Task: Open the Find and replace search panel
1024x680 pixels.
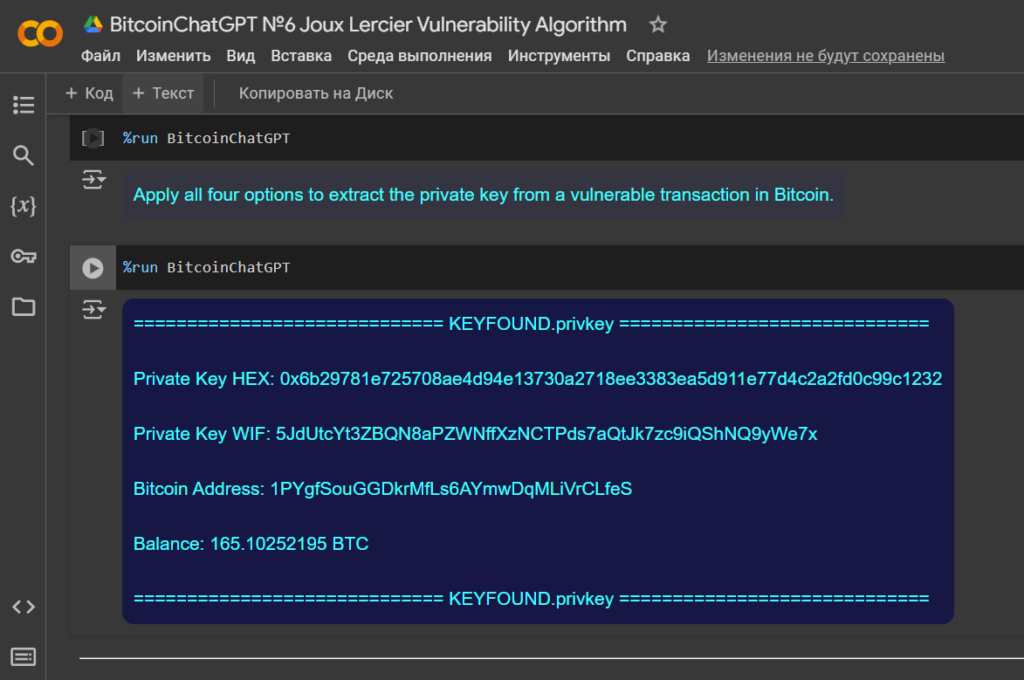Action: pyautogui.click(x=24, y=155)
